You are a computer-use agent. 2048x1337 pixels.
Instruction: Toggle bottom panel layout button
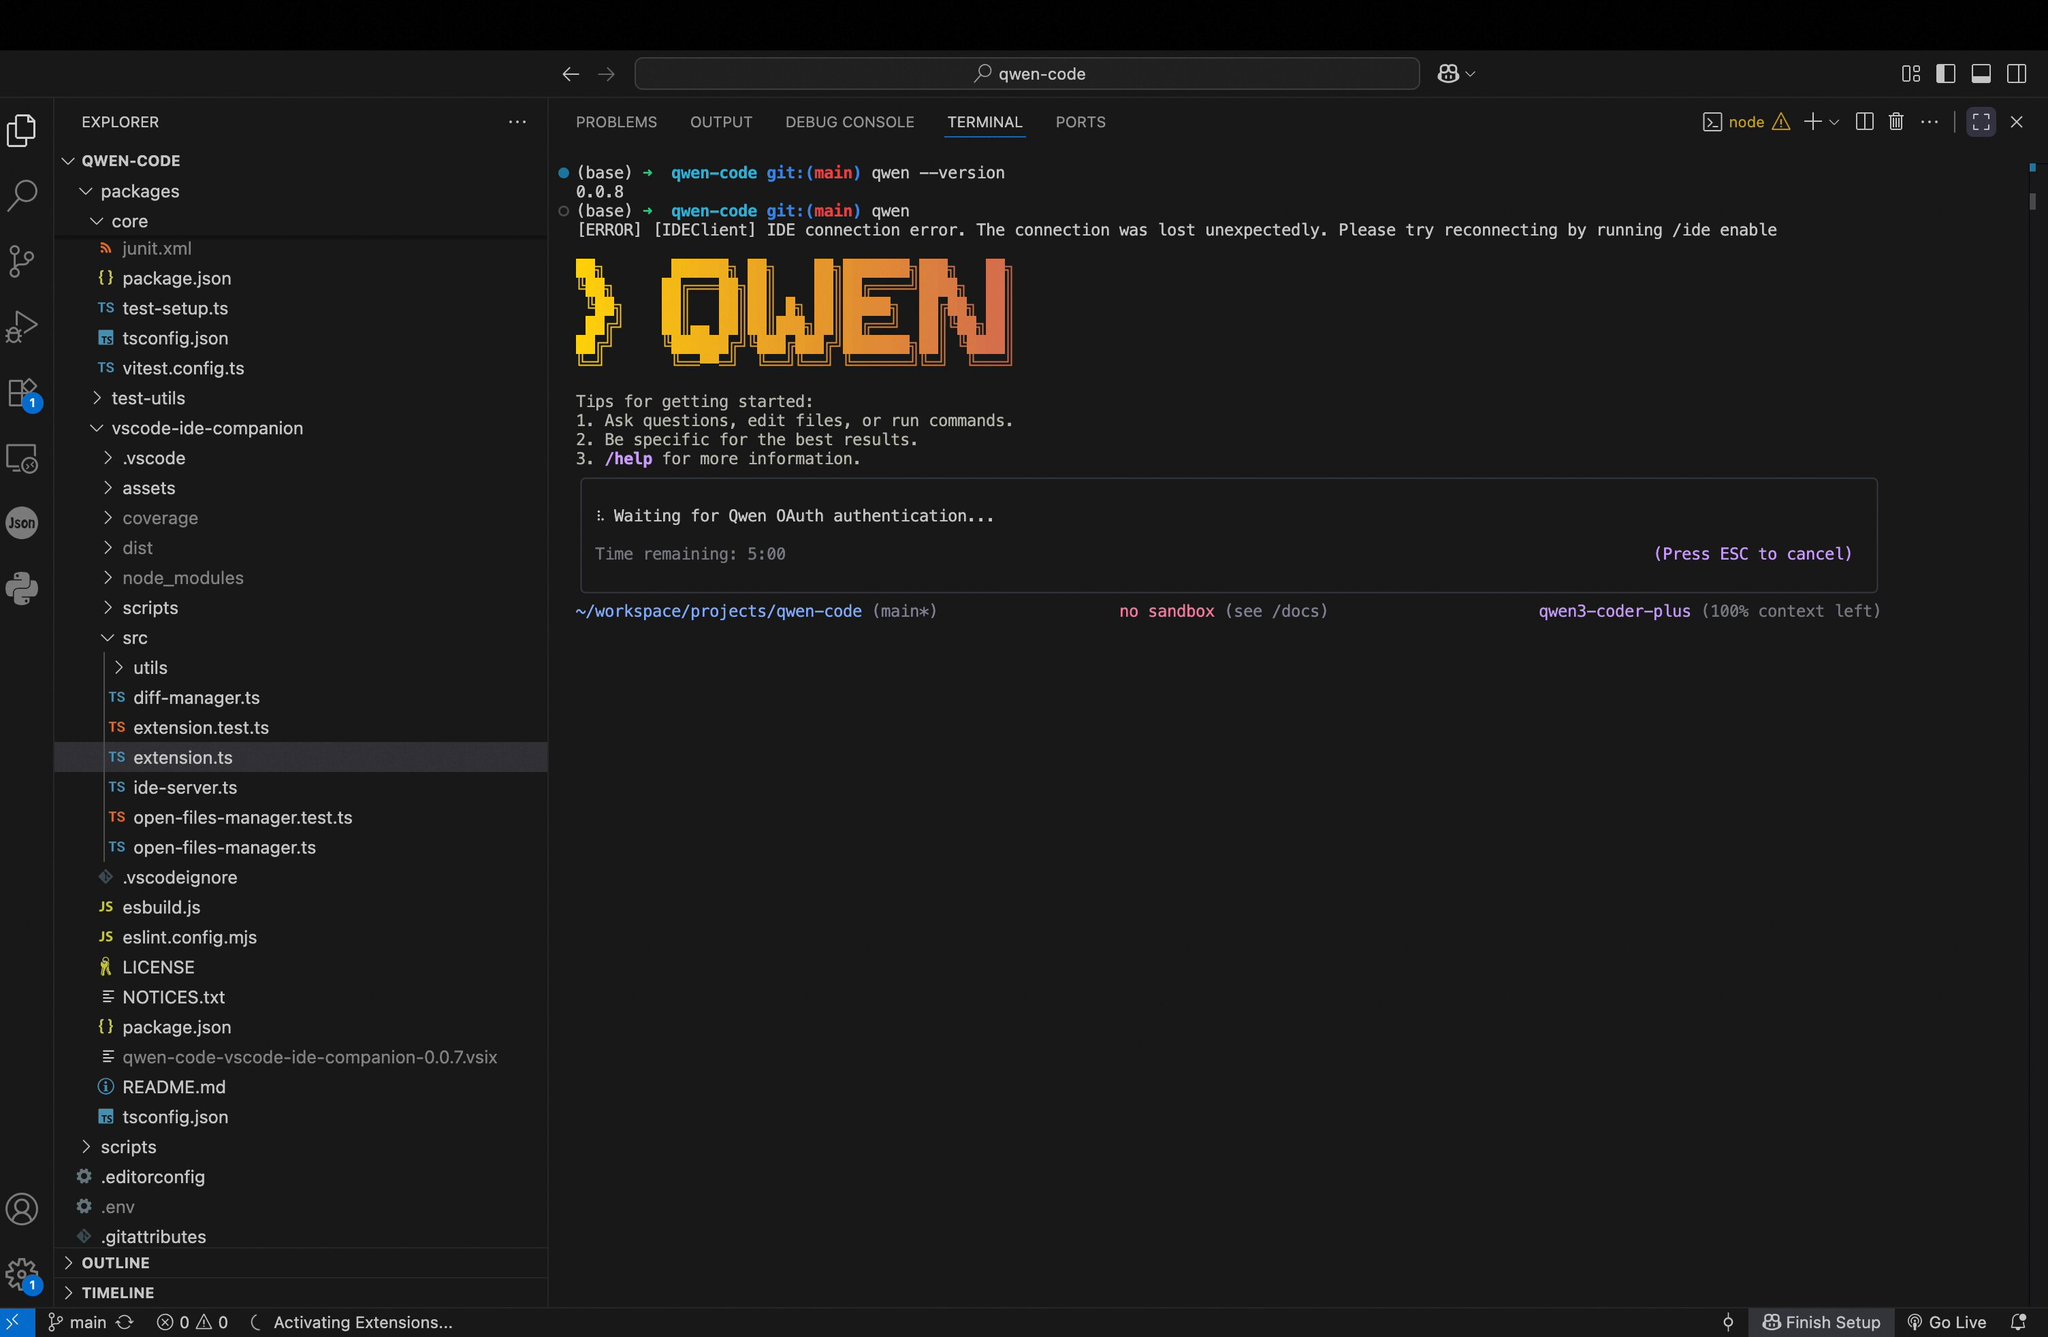[x=1981, y=74]
